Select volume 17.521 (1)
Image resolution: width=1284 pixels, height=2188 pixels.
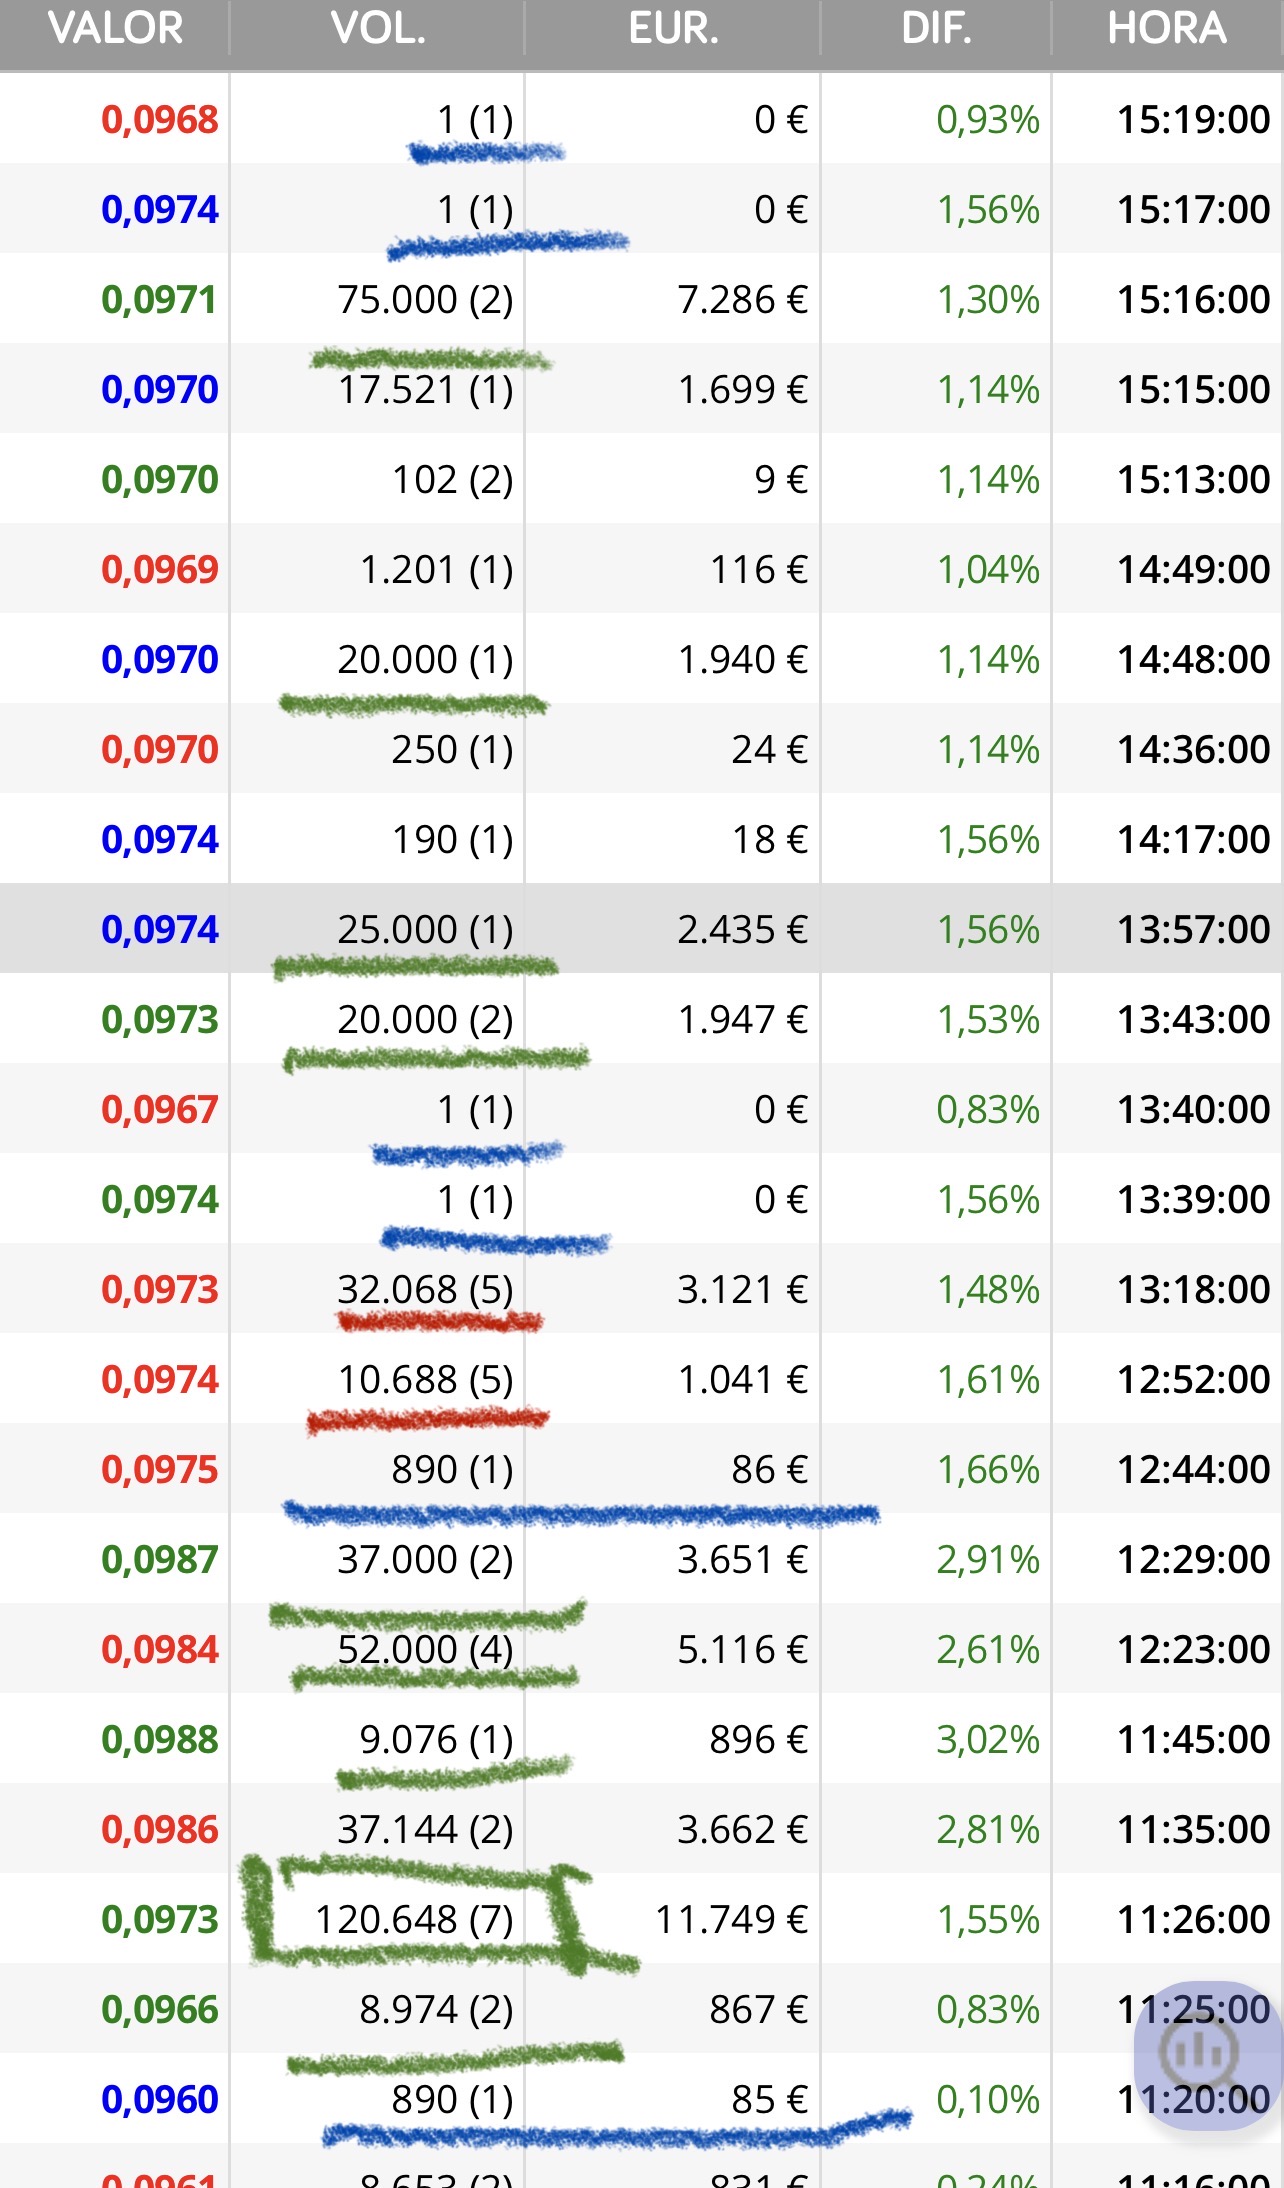[425, 390]
